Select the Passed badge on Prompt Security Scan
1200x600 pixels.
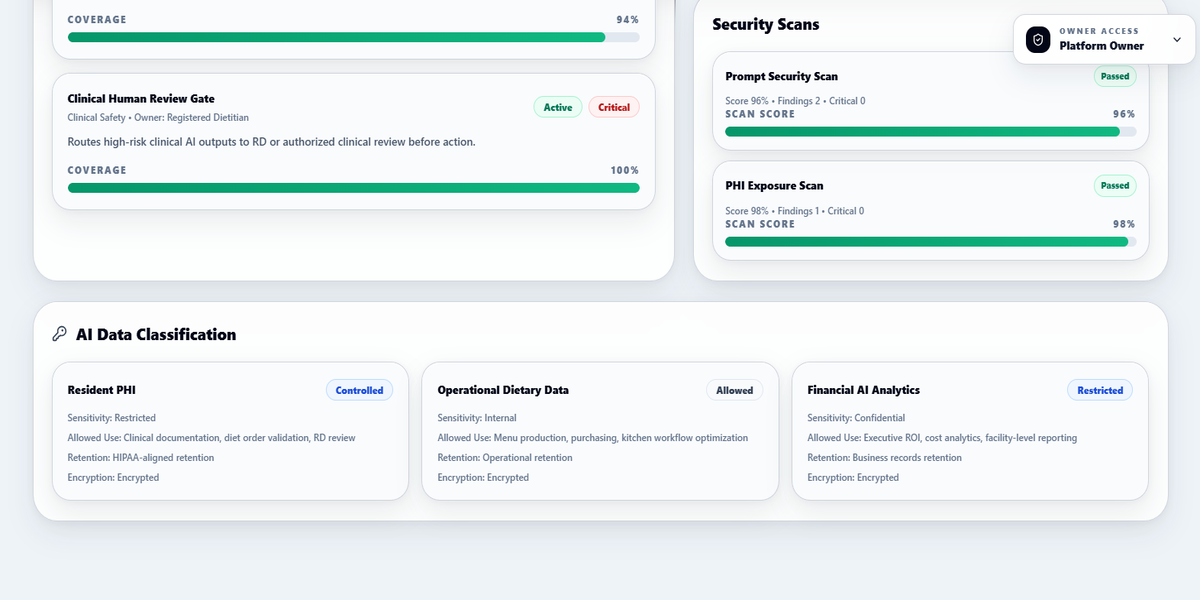[1115, 76]
